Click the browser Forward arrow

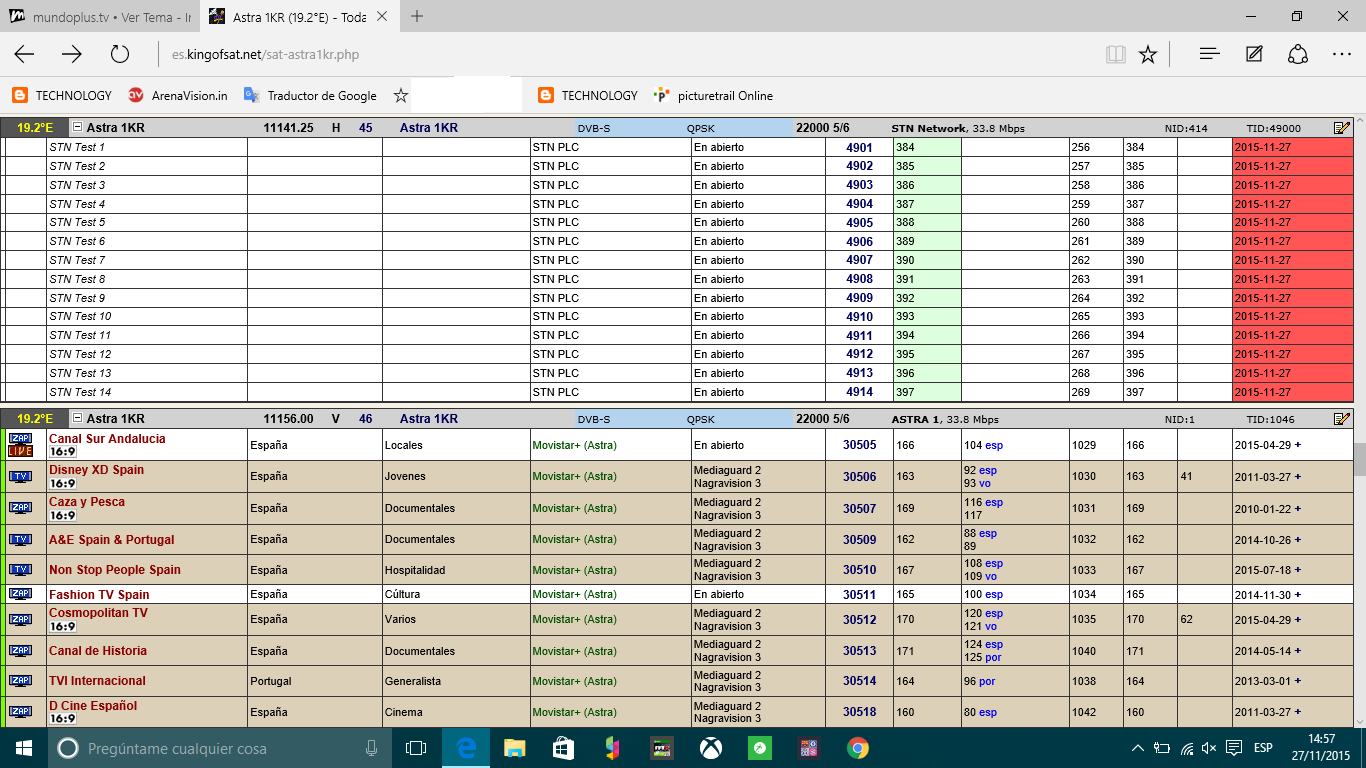(x=72, y=55)
